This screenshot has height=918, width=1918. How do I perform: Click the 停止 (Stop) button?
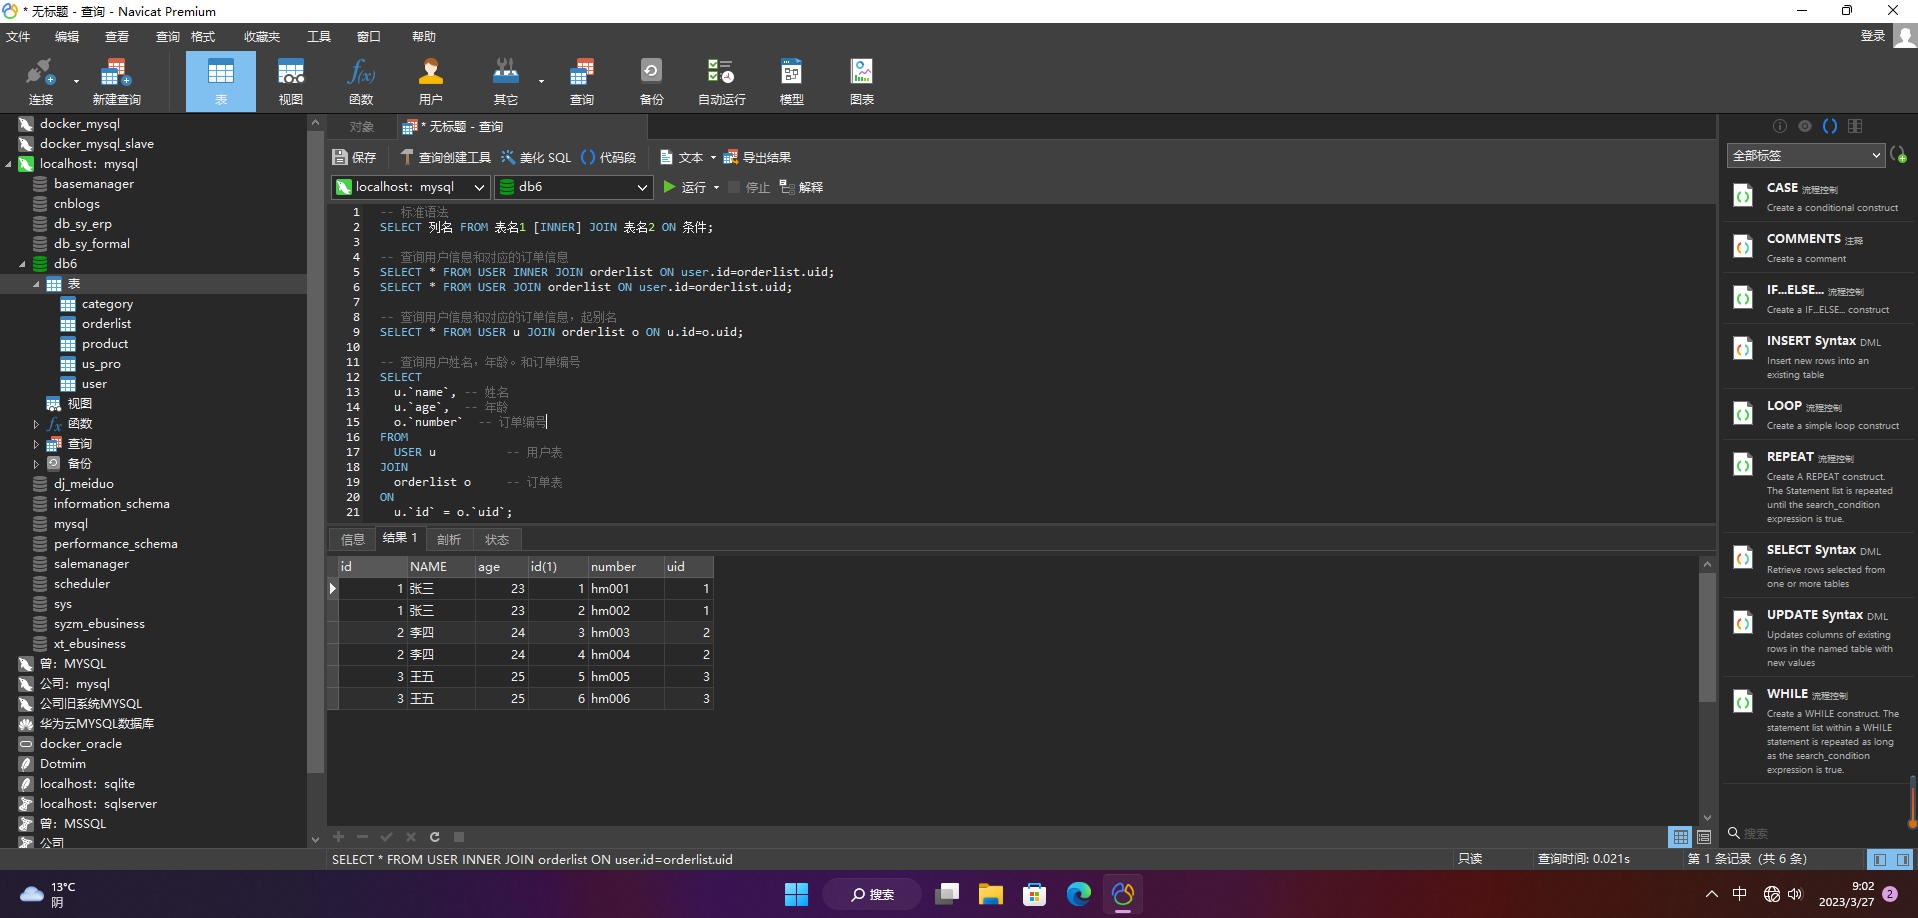749,187
